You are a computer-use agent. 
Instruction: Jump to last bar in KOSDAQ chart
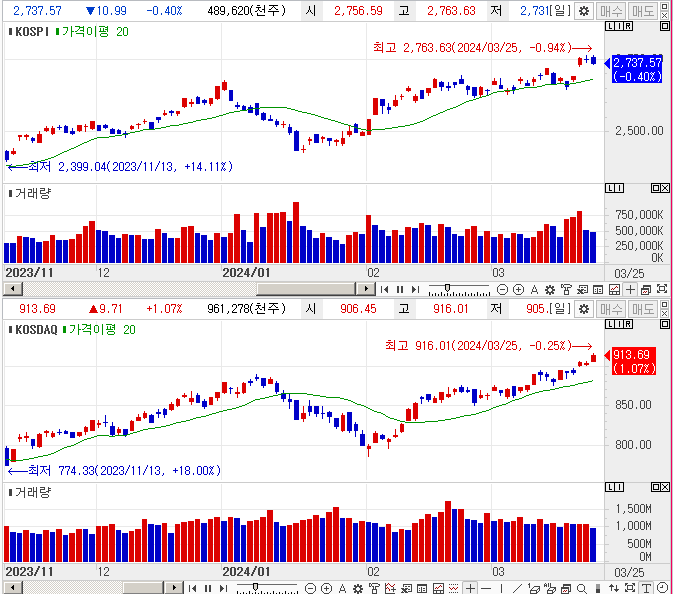(223, 588)
